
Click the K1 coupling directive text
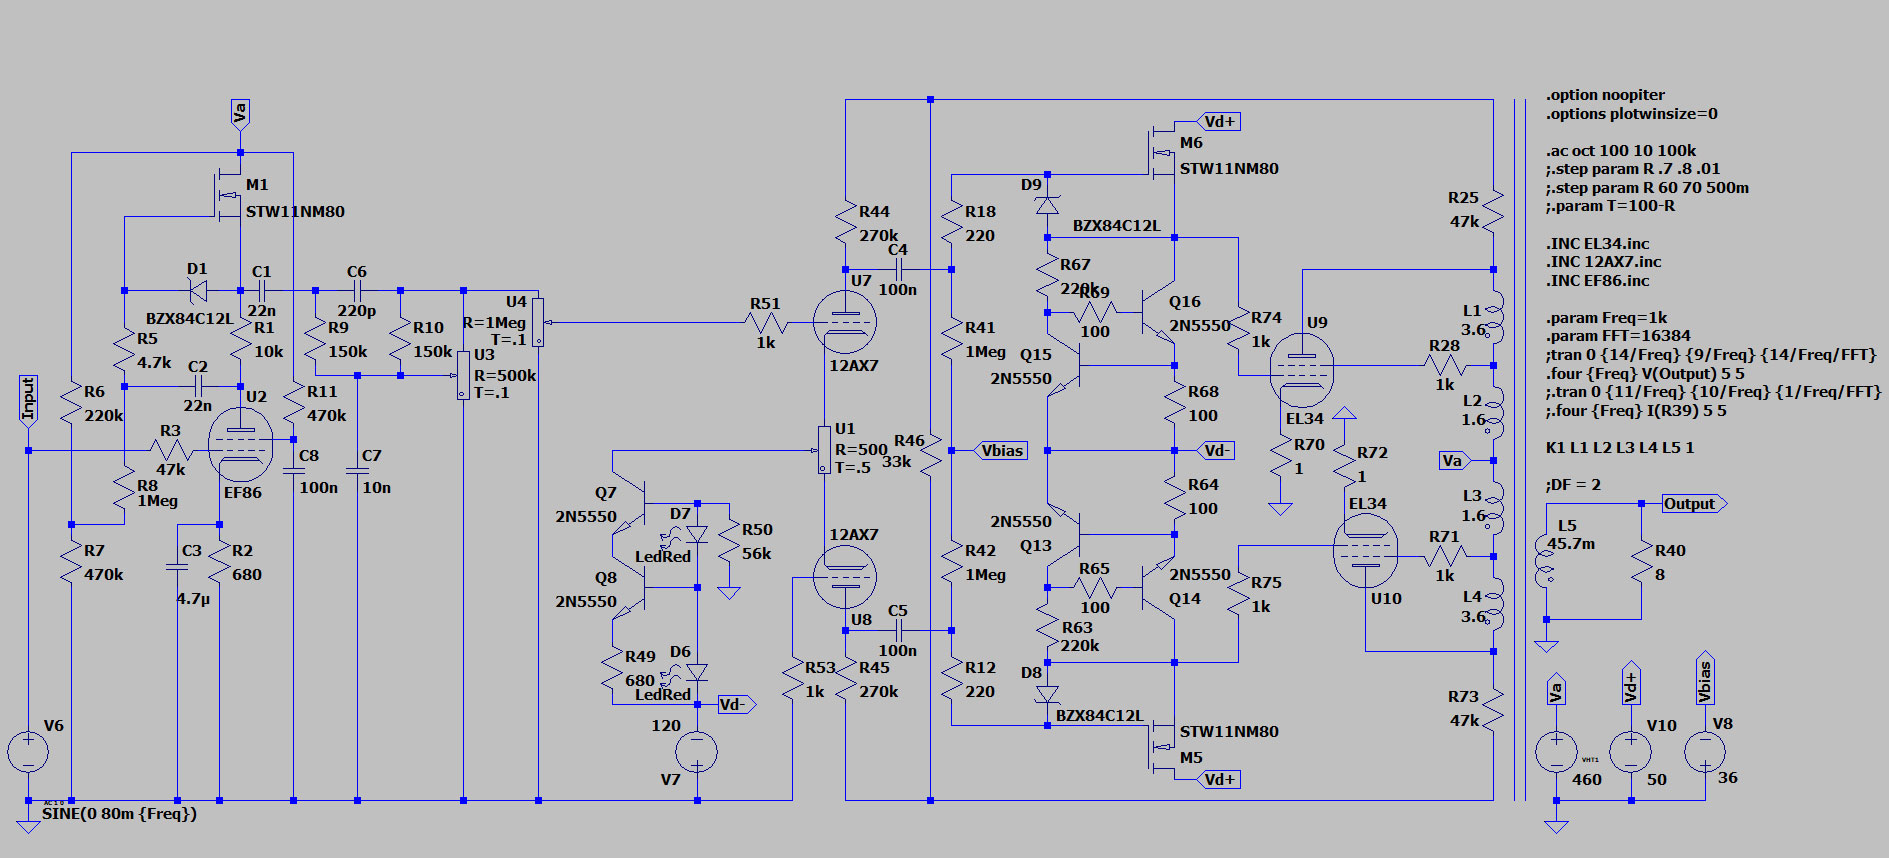click(x=1619, y=448)
